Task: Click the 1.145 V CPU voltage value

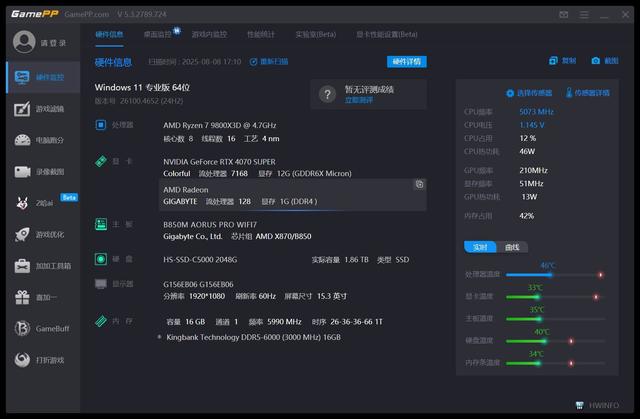Action: [x=531, y=125]
